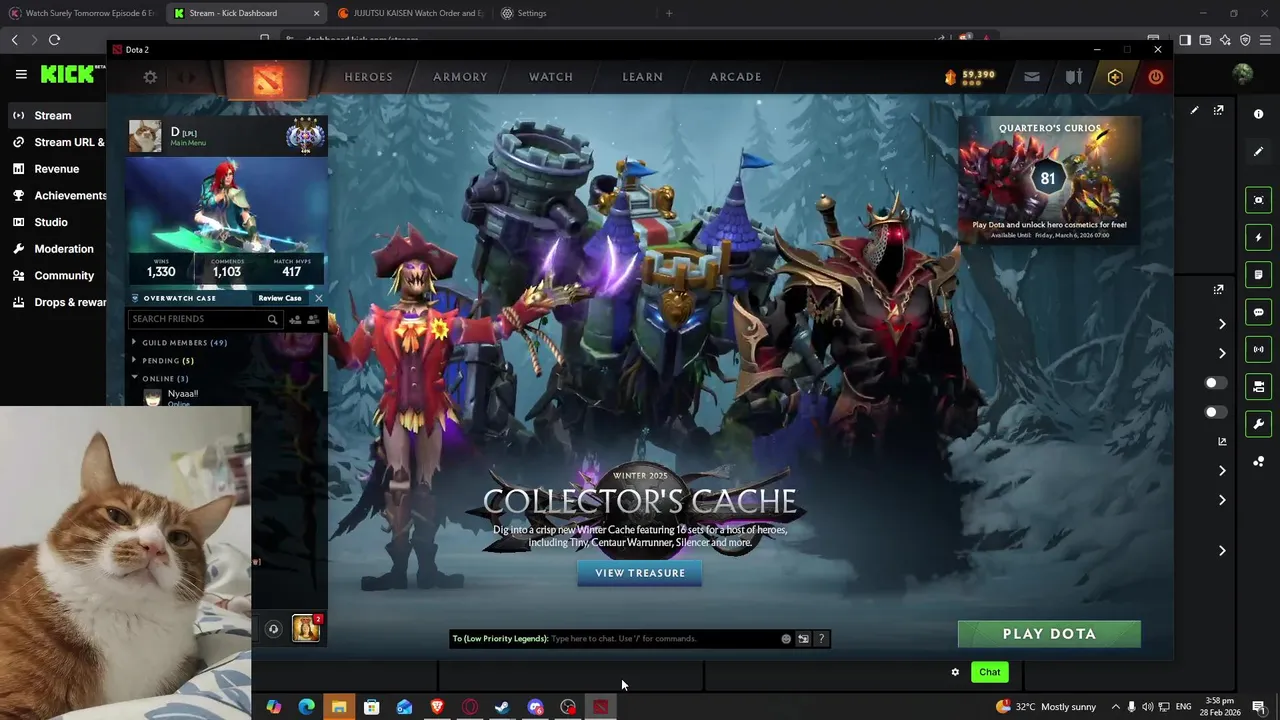Click the add friend icon
1280x720 pixels.
click(295, 319)
